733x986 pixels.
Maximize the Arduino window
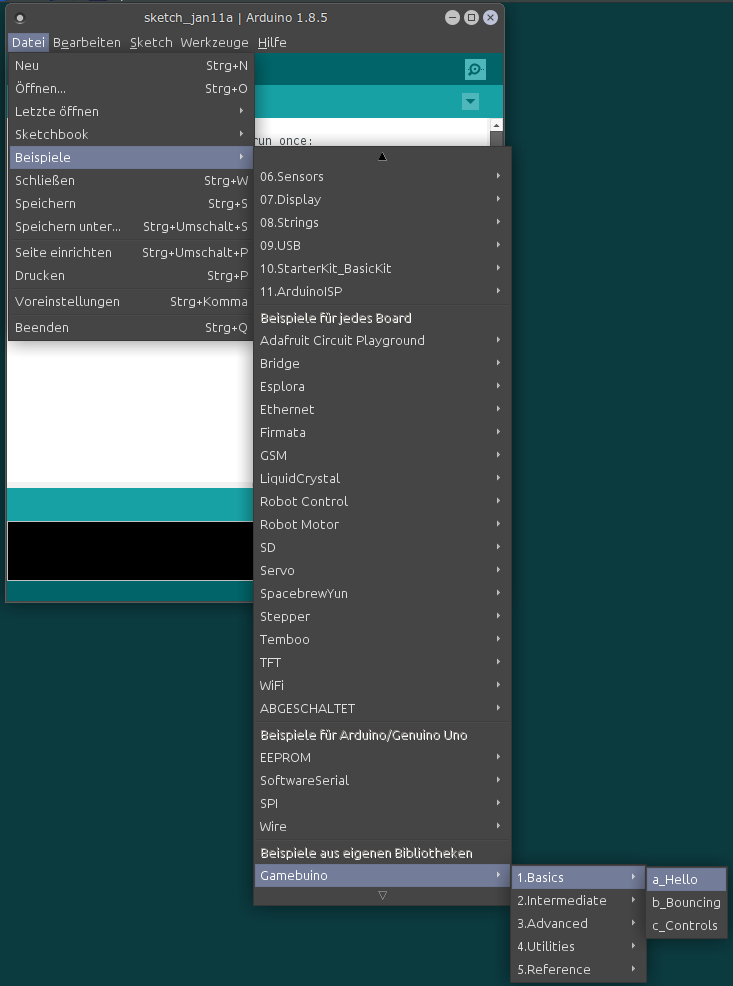pos(471,18)
